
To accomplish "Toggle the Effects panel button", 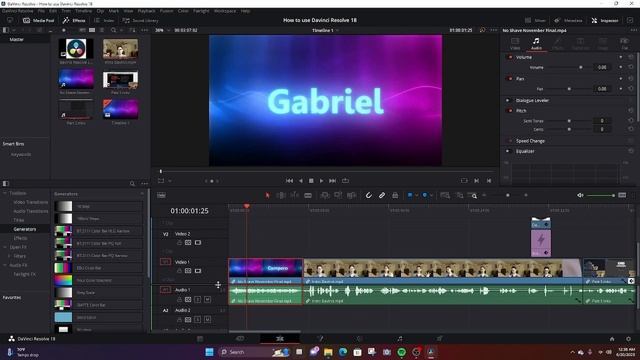I will tap(74, 20).
